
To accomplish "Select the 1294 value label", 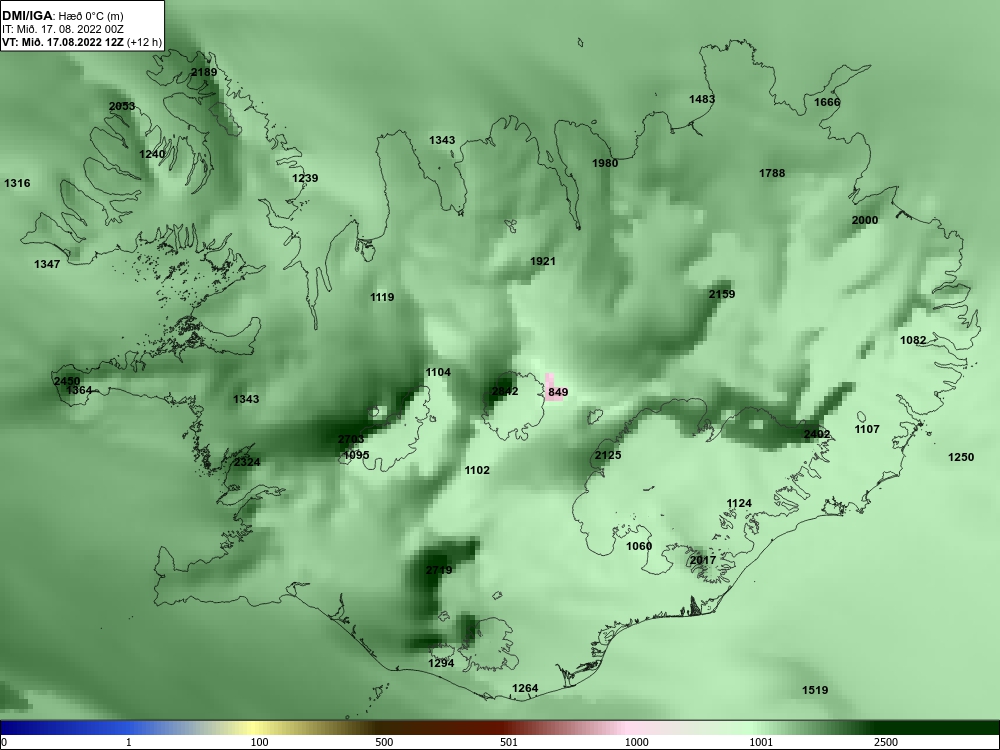I will point(441,663).
